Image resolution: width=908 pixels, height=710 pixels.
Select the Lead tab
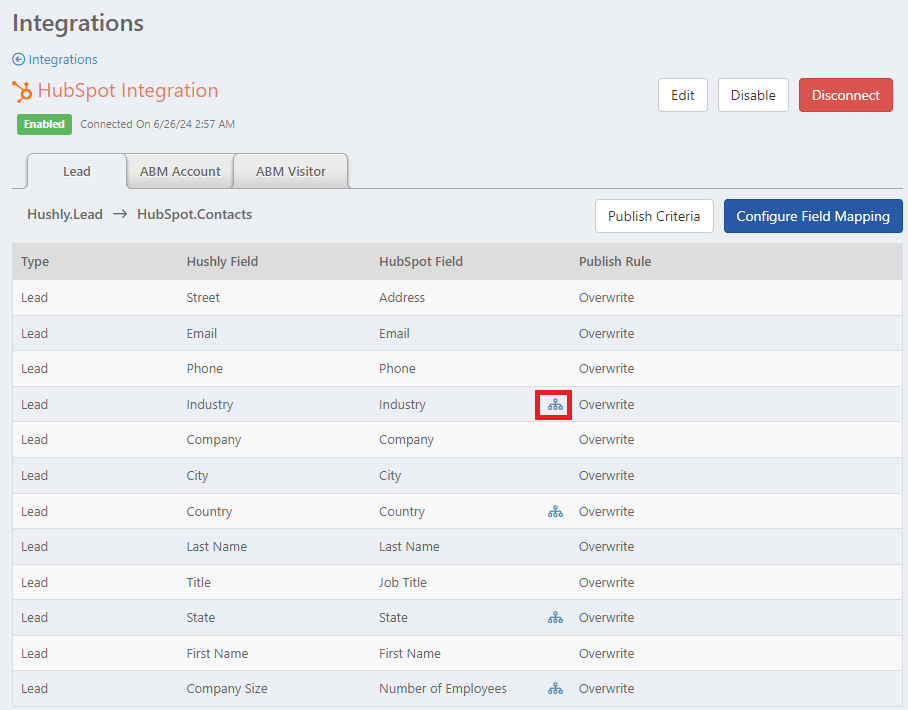coord(77,171)
